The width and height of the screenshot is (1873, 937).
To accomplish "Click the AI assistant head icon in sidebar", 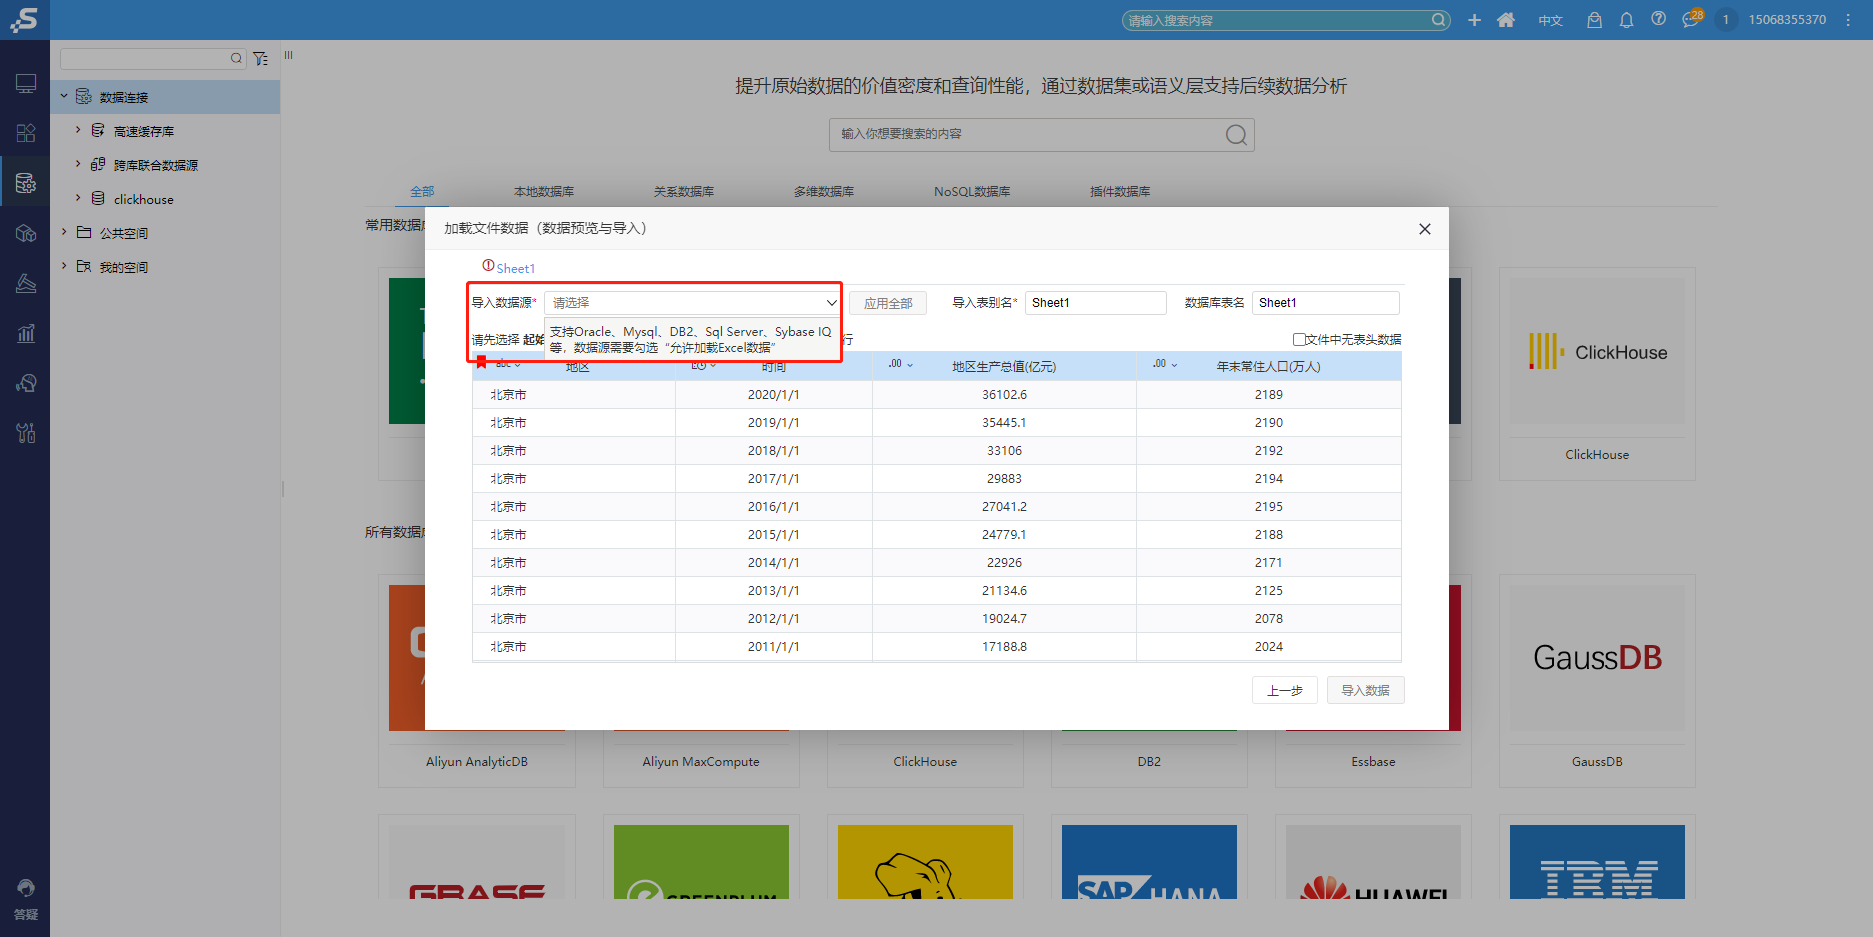I will 25,383.
